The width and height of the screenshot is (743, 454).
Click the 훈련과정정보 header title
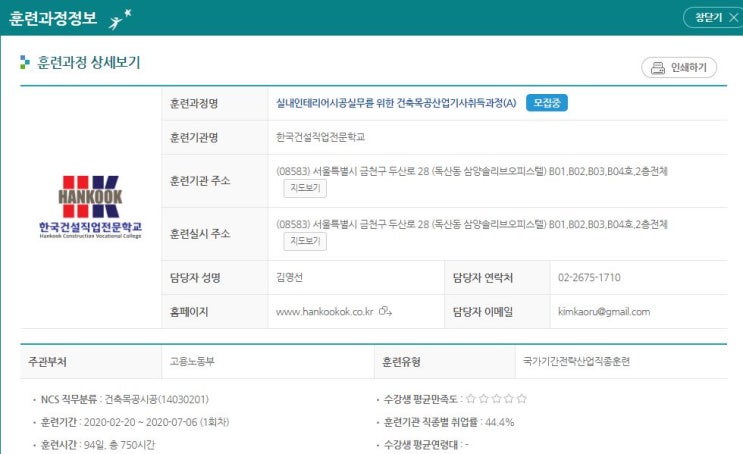pos(53,18)
